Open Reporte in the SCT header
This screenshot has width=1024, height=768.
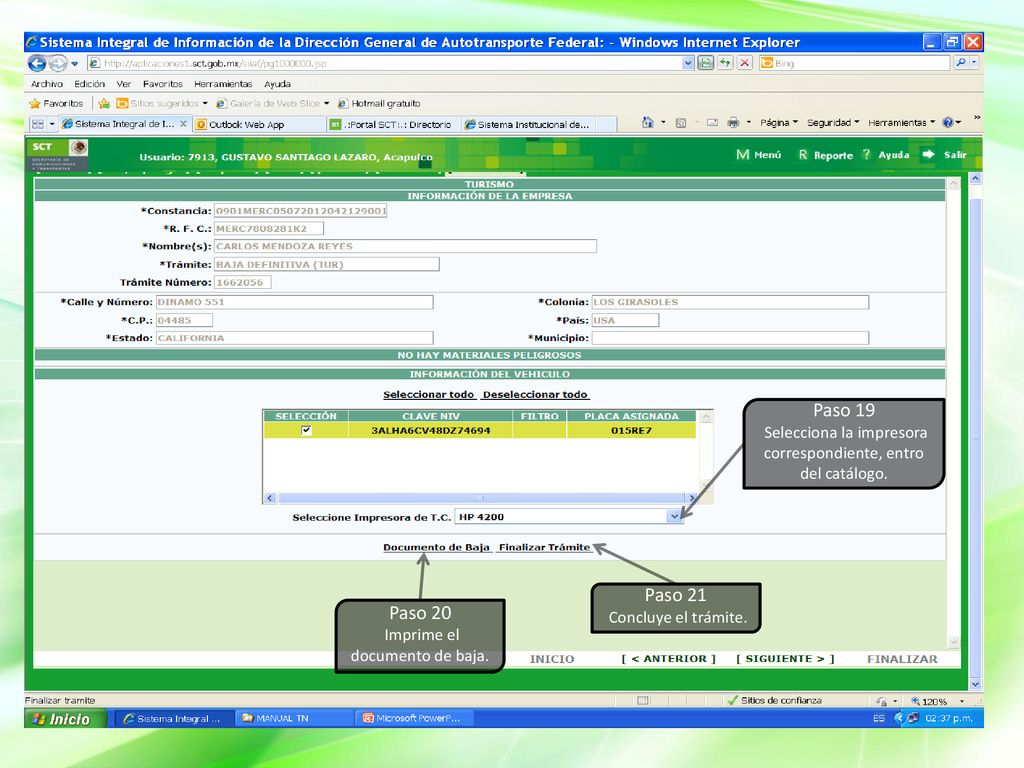click(825, 155)
